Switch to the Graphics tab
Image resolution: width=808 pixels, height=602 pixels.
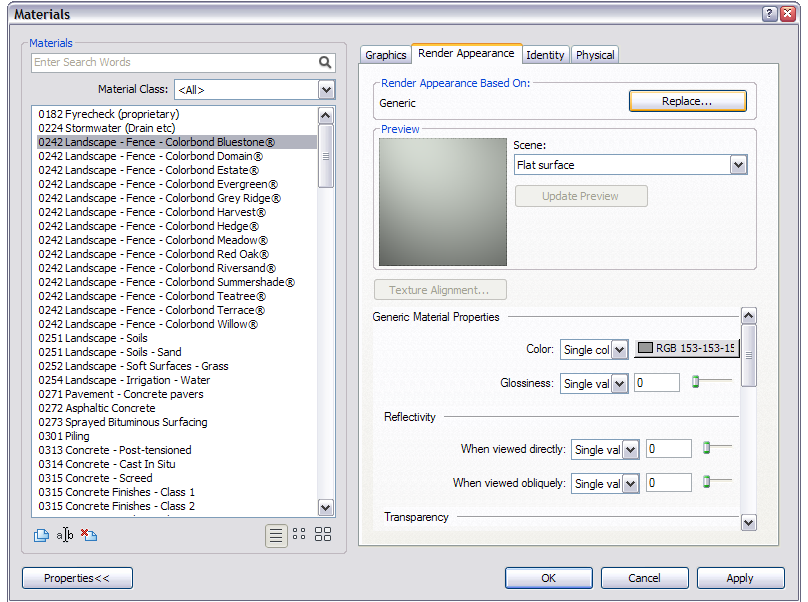click(x=386, y=55)
